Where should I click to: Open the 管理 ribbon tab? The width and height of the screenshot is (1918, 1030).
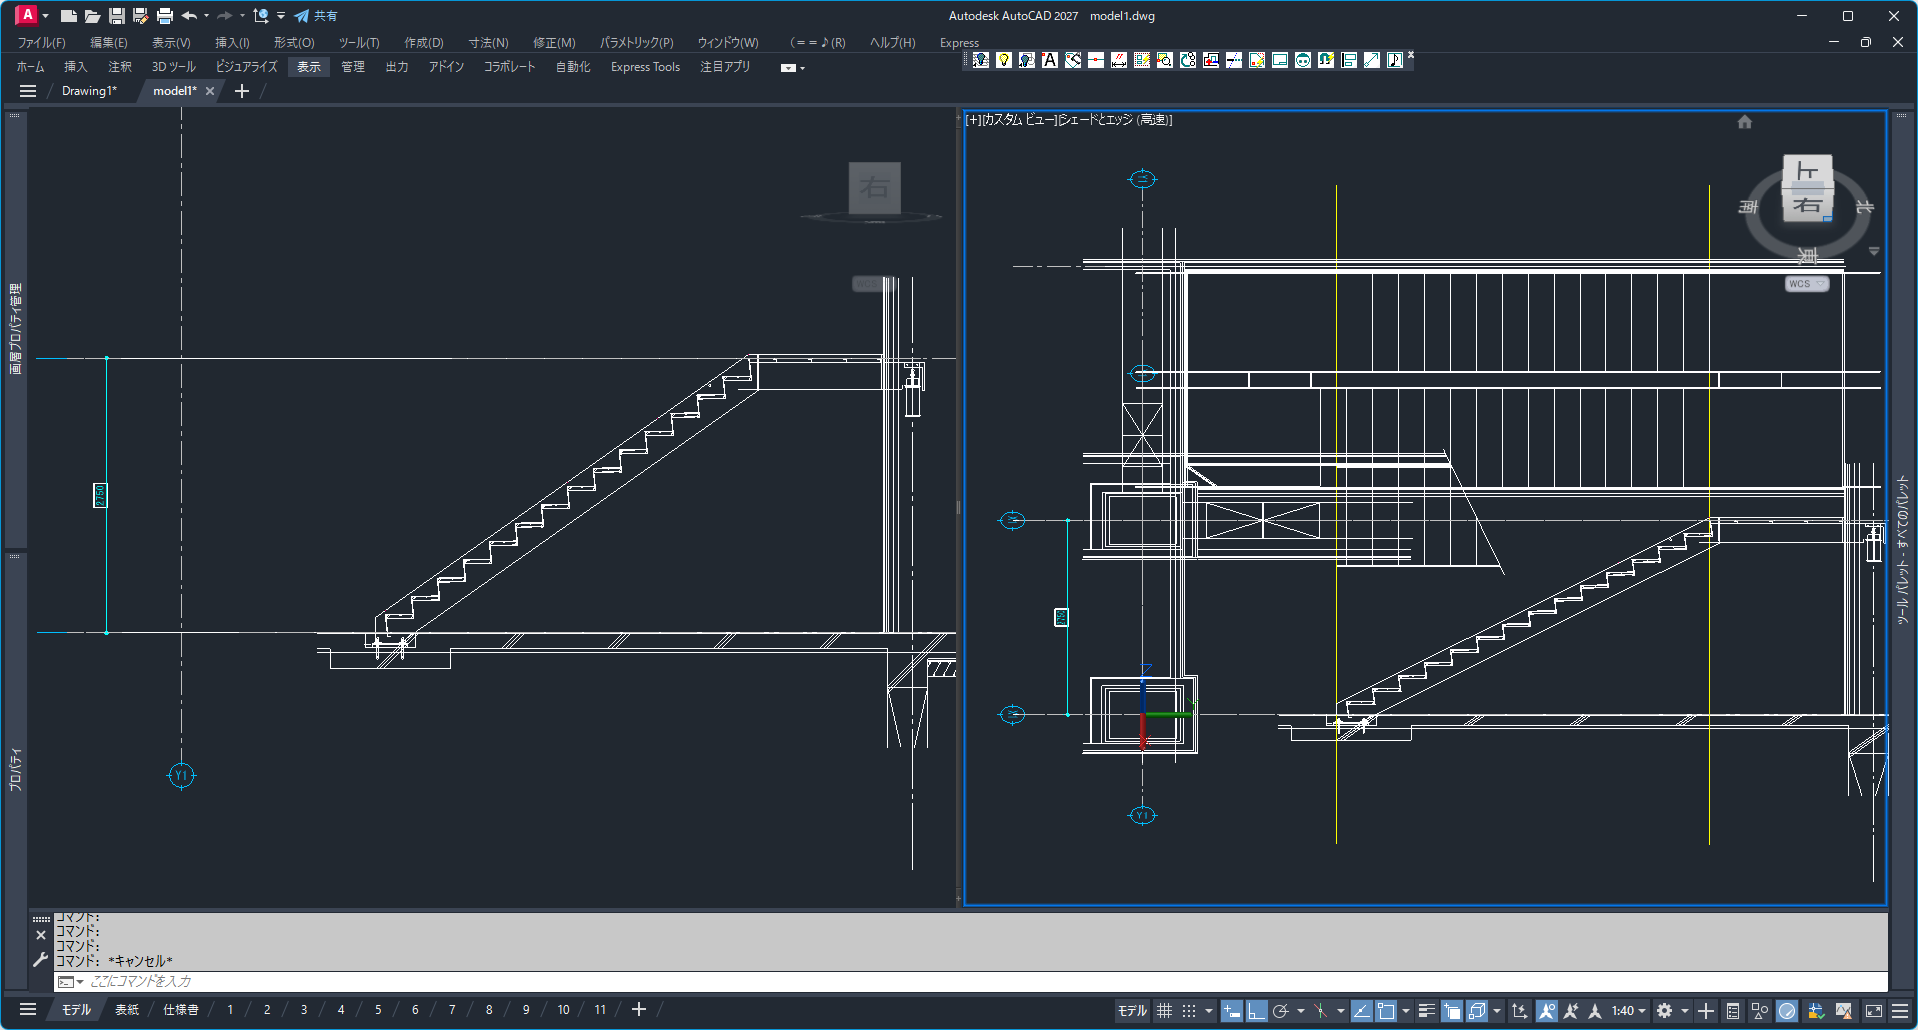tap(353, 67)
